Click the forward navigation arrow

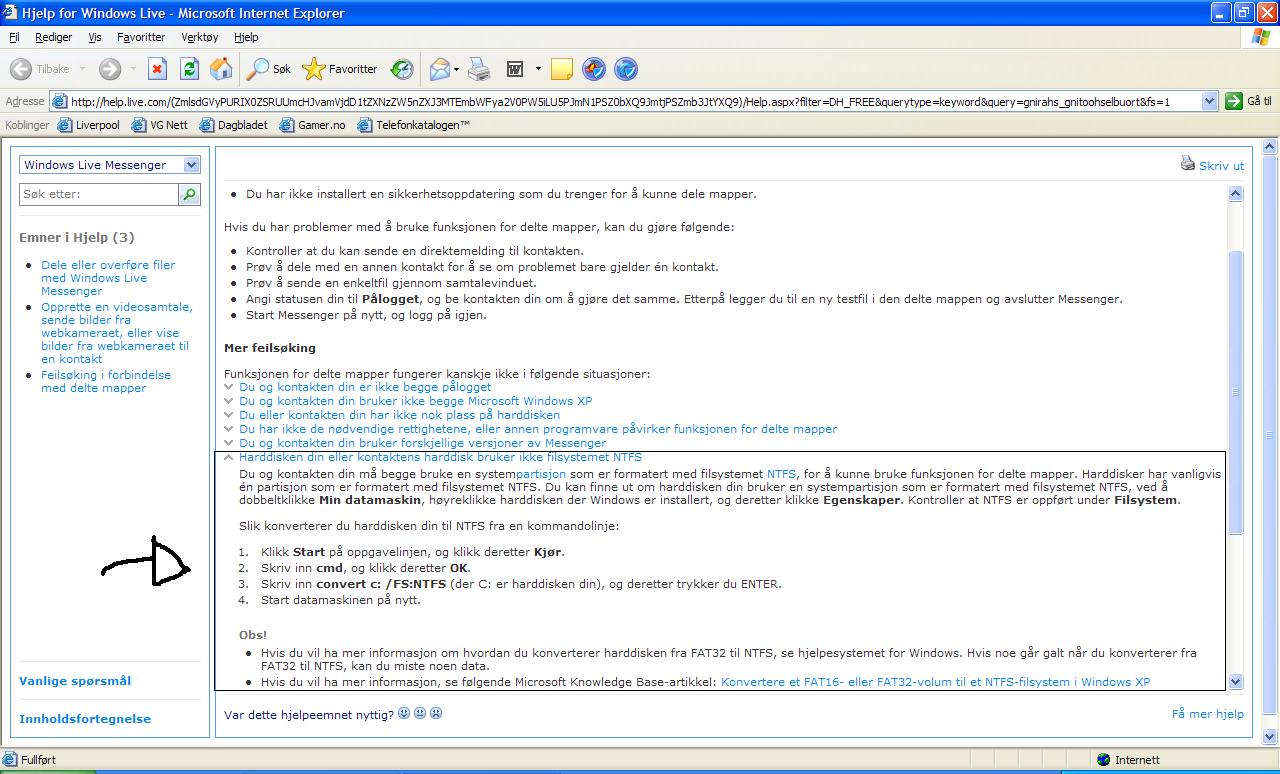(109, 69)
